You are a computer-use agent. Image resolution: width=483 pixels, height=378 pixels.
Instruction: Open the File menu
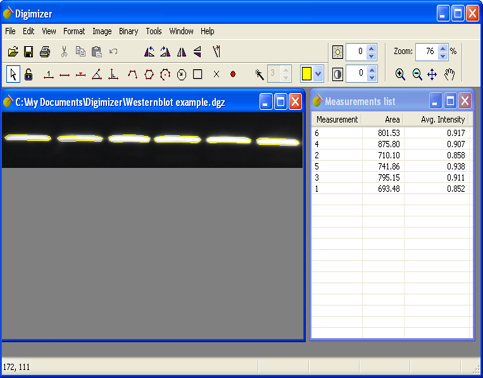pyautogui.click(x=10, y=31)
